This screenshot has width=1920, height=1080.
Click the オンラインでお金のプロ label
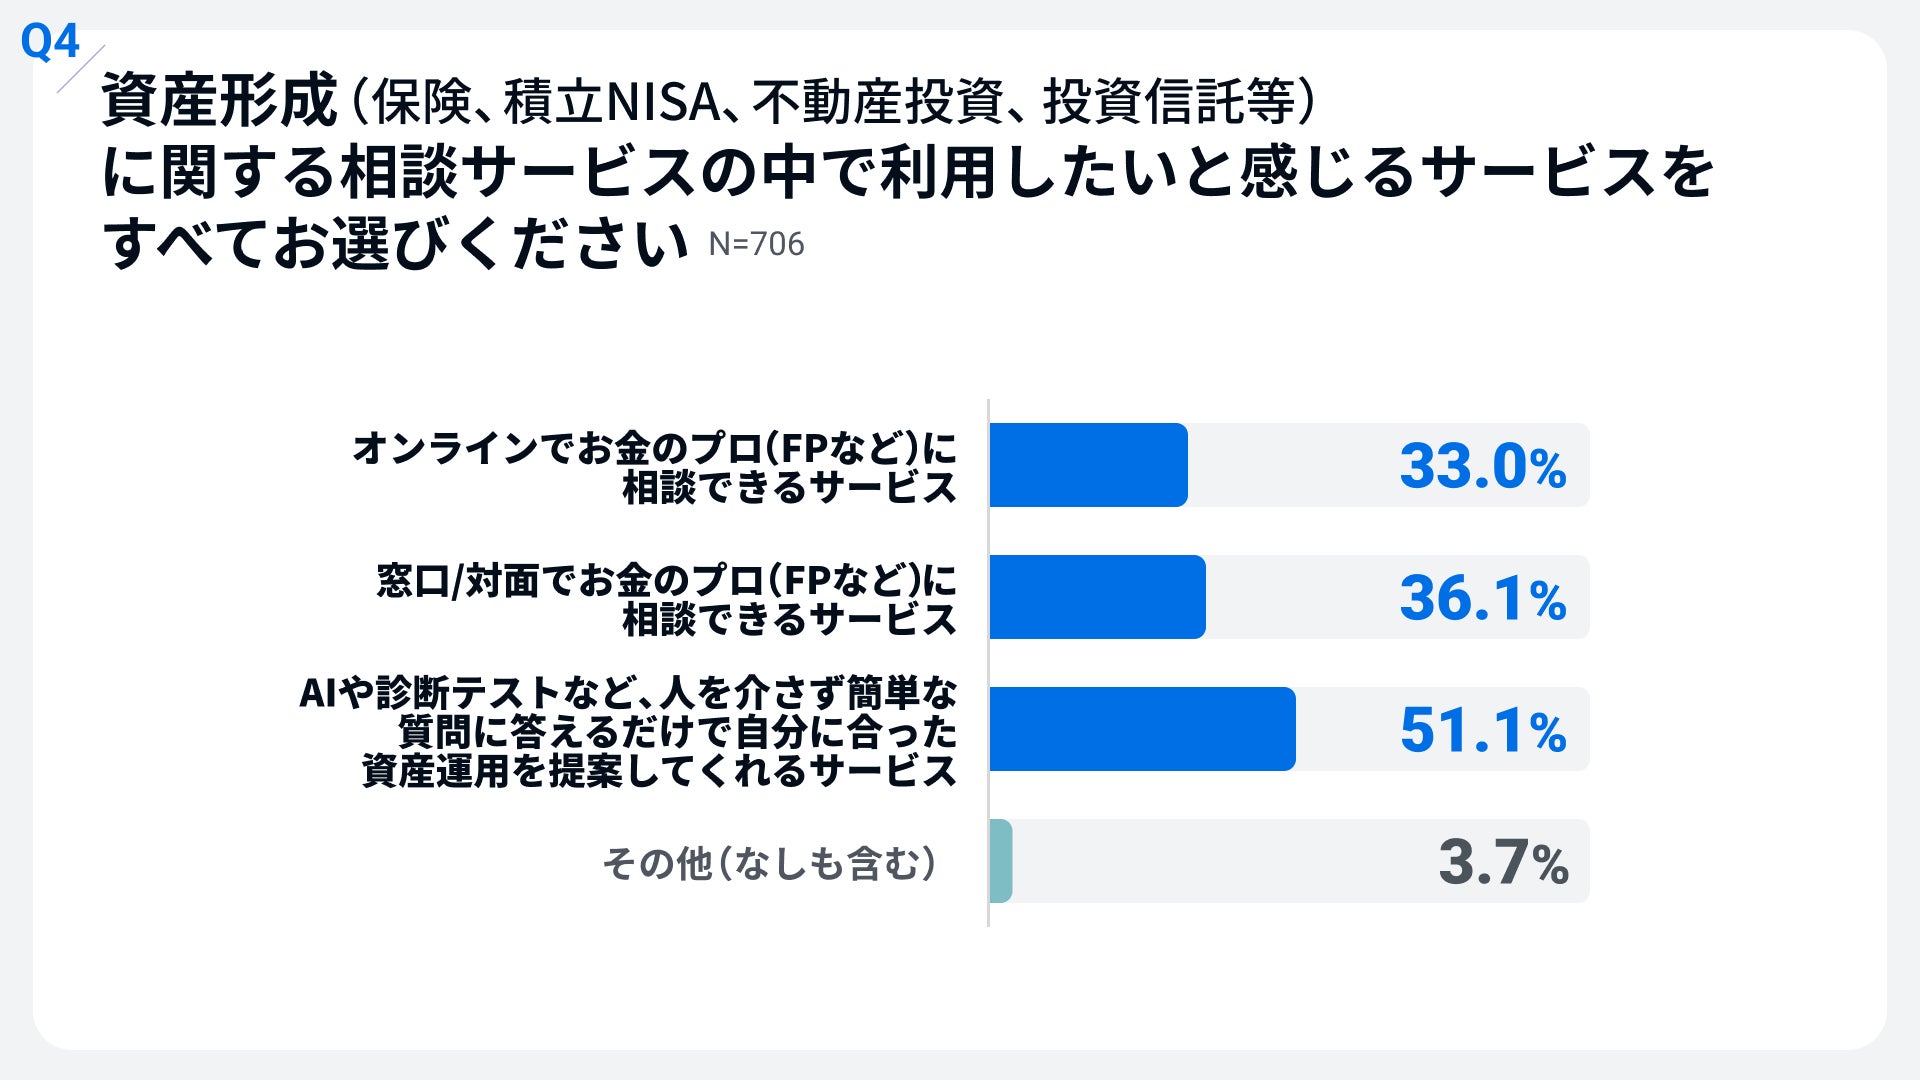point(655,448)
